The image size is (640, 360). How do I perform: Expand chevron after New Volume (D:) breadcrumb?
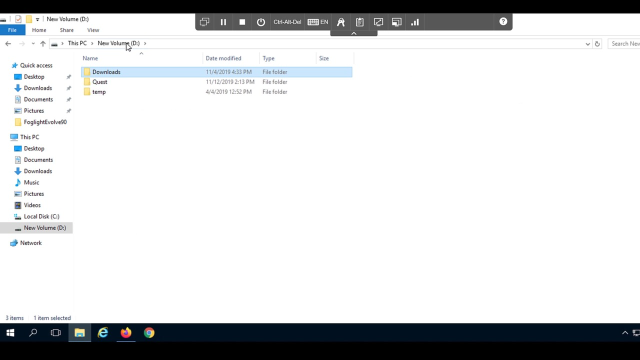tap(145, 43)
